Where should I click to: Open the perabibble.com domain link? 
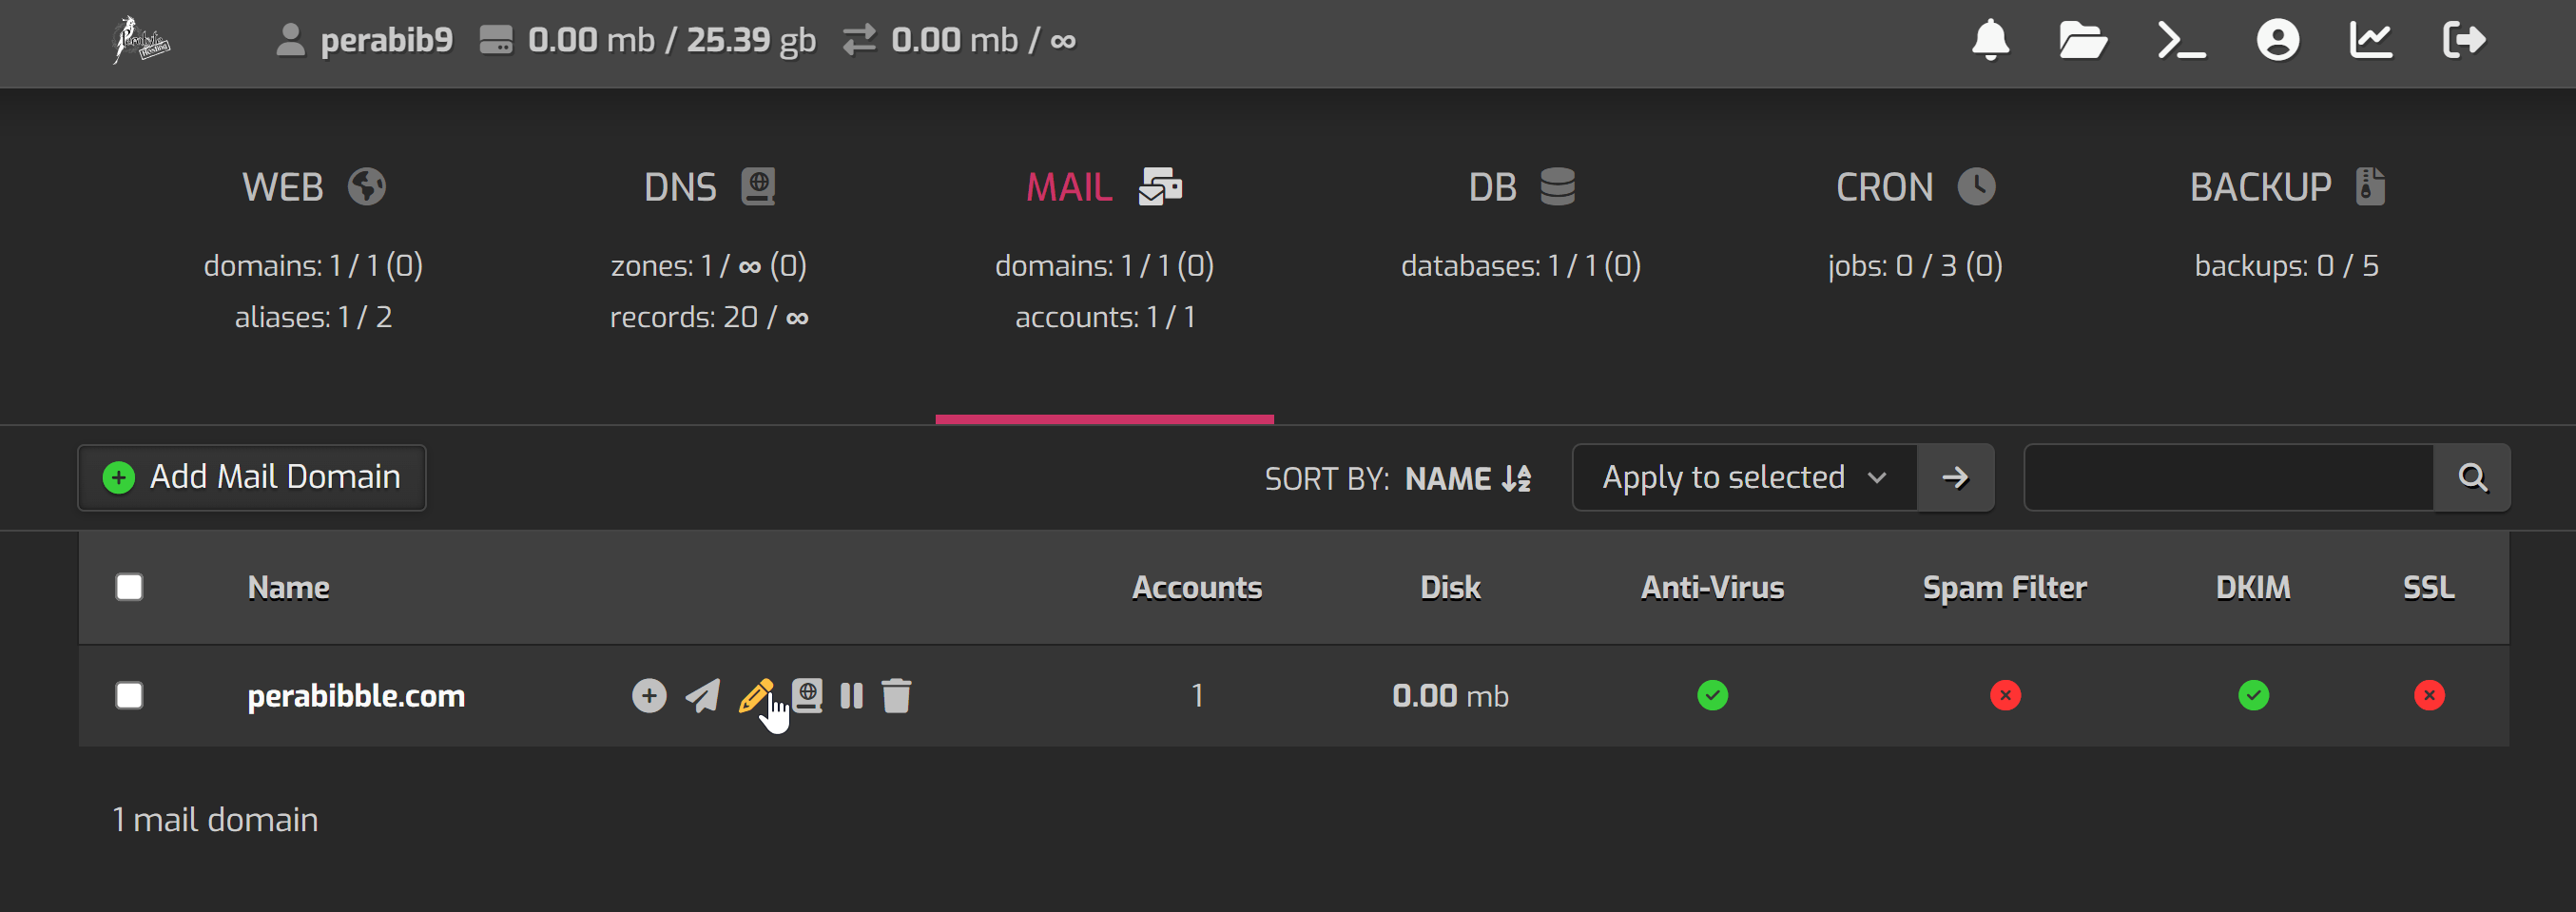click(x=356, y=696)
